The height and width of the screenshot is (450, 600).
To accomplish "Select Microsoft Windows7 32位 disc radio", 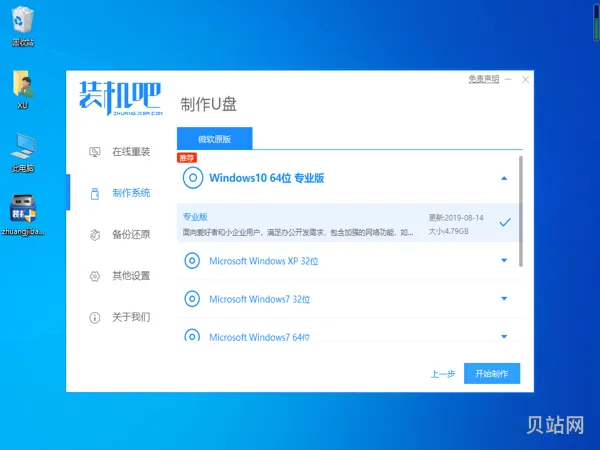I will tap(192, 298).
